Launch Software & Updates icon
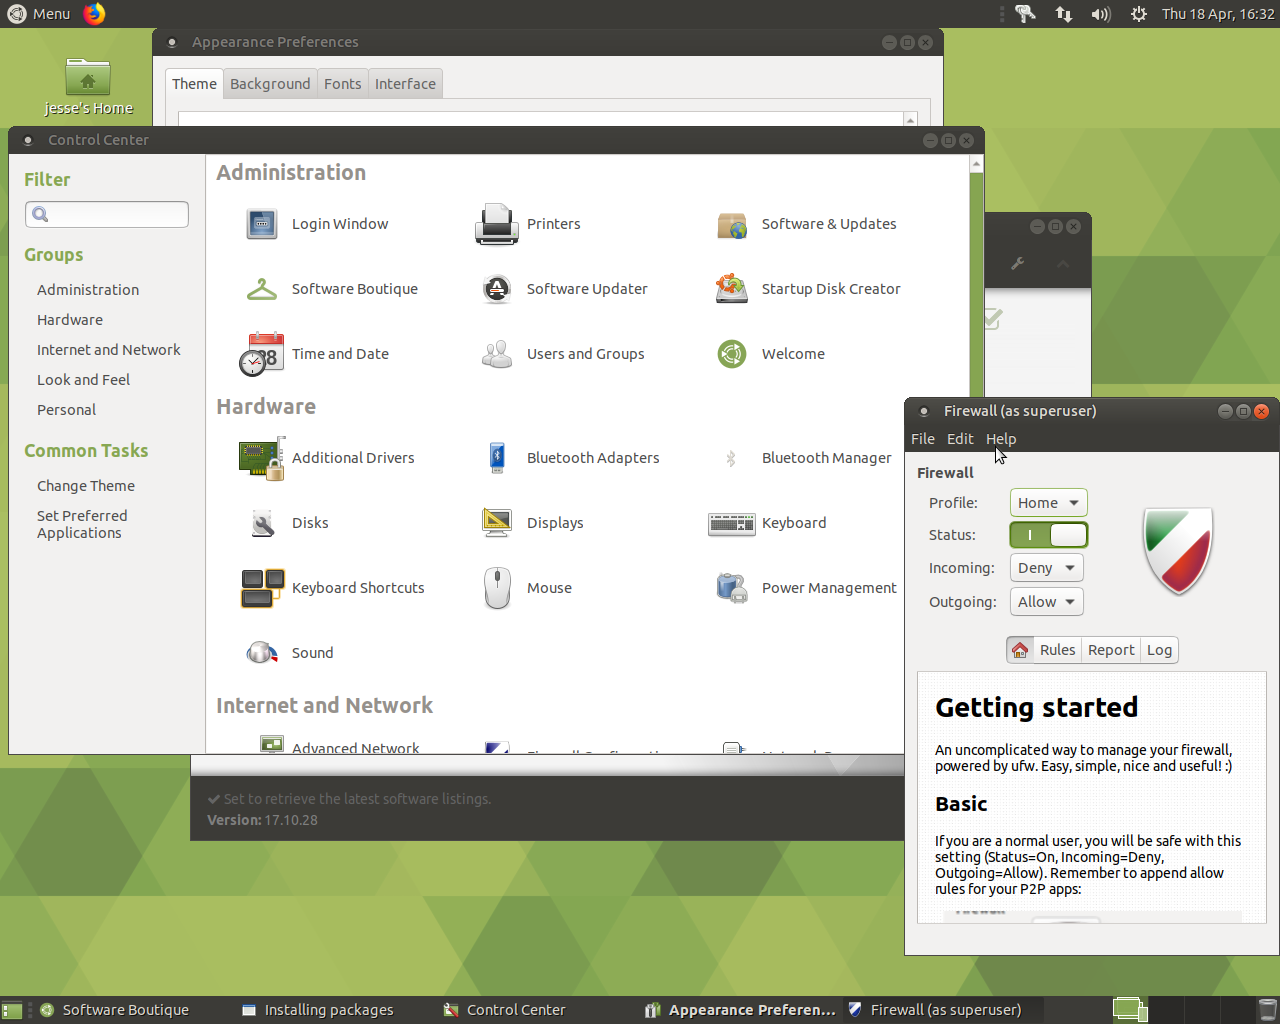The width and height of the screenshot is (1280, 1024). (x=732, y=225)
